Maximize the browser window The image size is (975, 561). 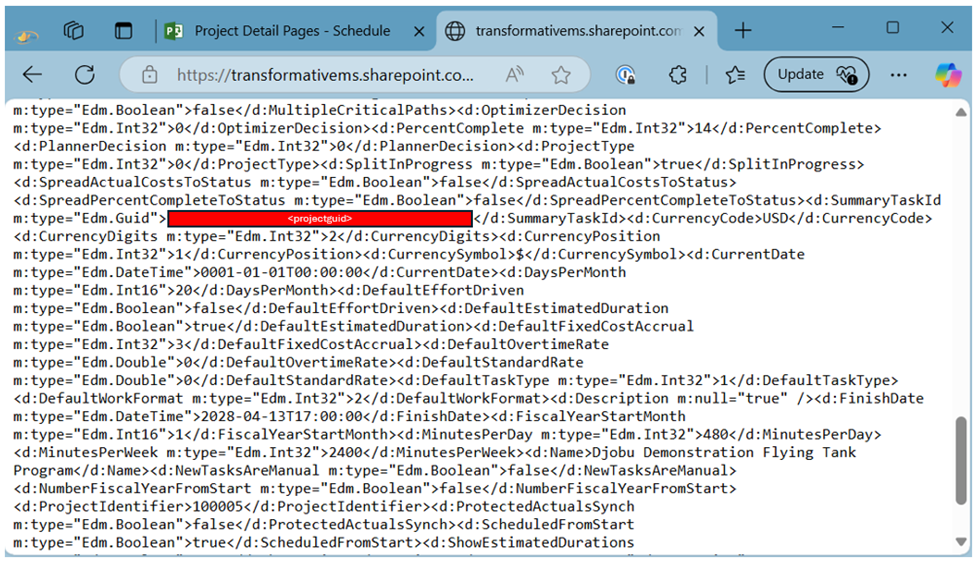(893, 27)
